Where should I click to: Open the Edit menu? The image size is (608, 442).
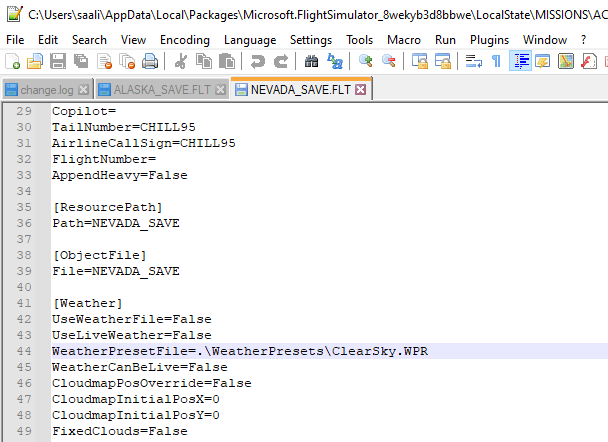pyautogui.click(x=48, y=40)
